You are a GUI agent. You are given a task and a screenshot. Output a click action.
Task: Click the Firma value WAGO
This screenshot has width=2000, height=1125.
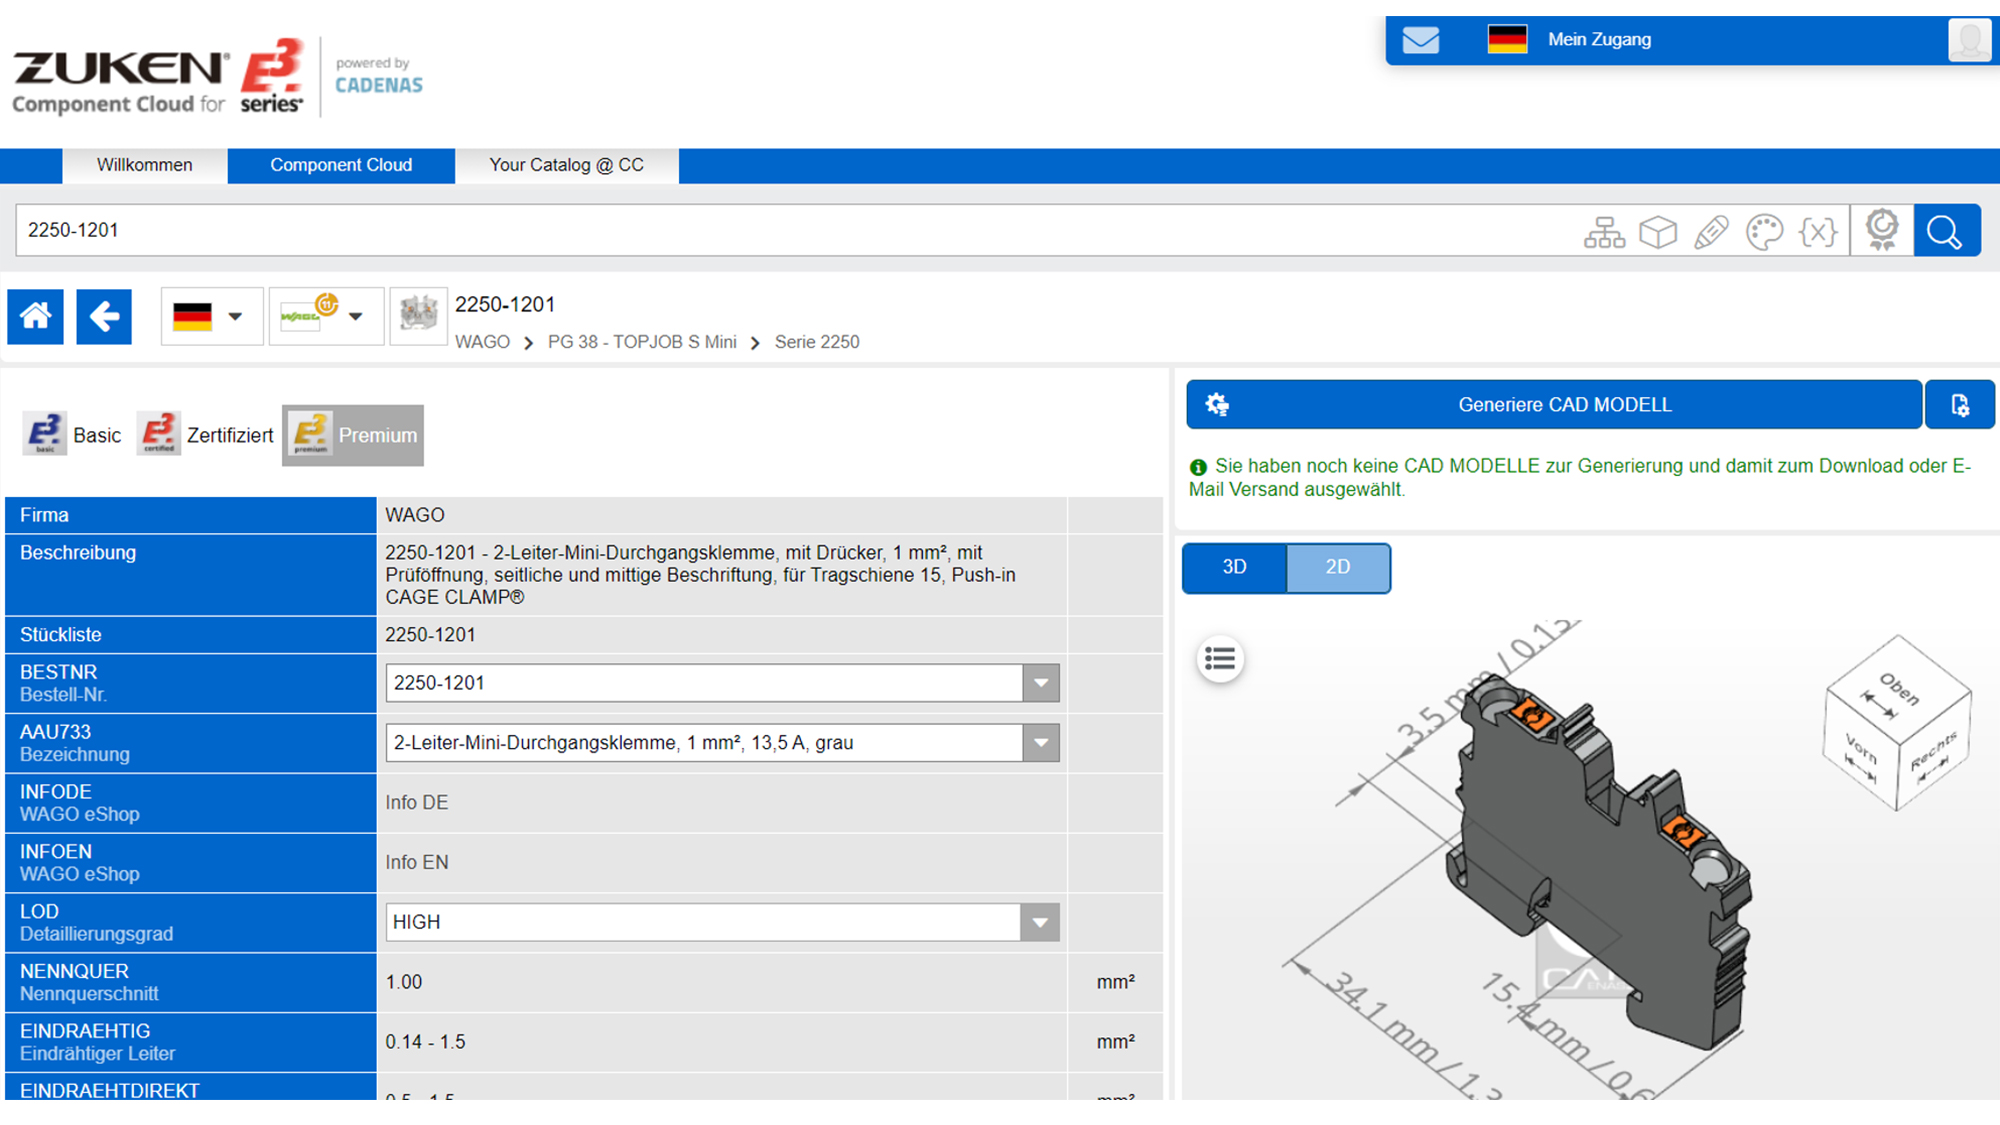(415, 515)
